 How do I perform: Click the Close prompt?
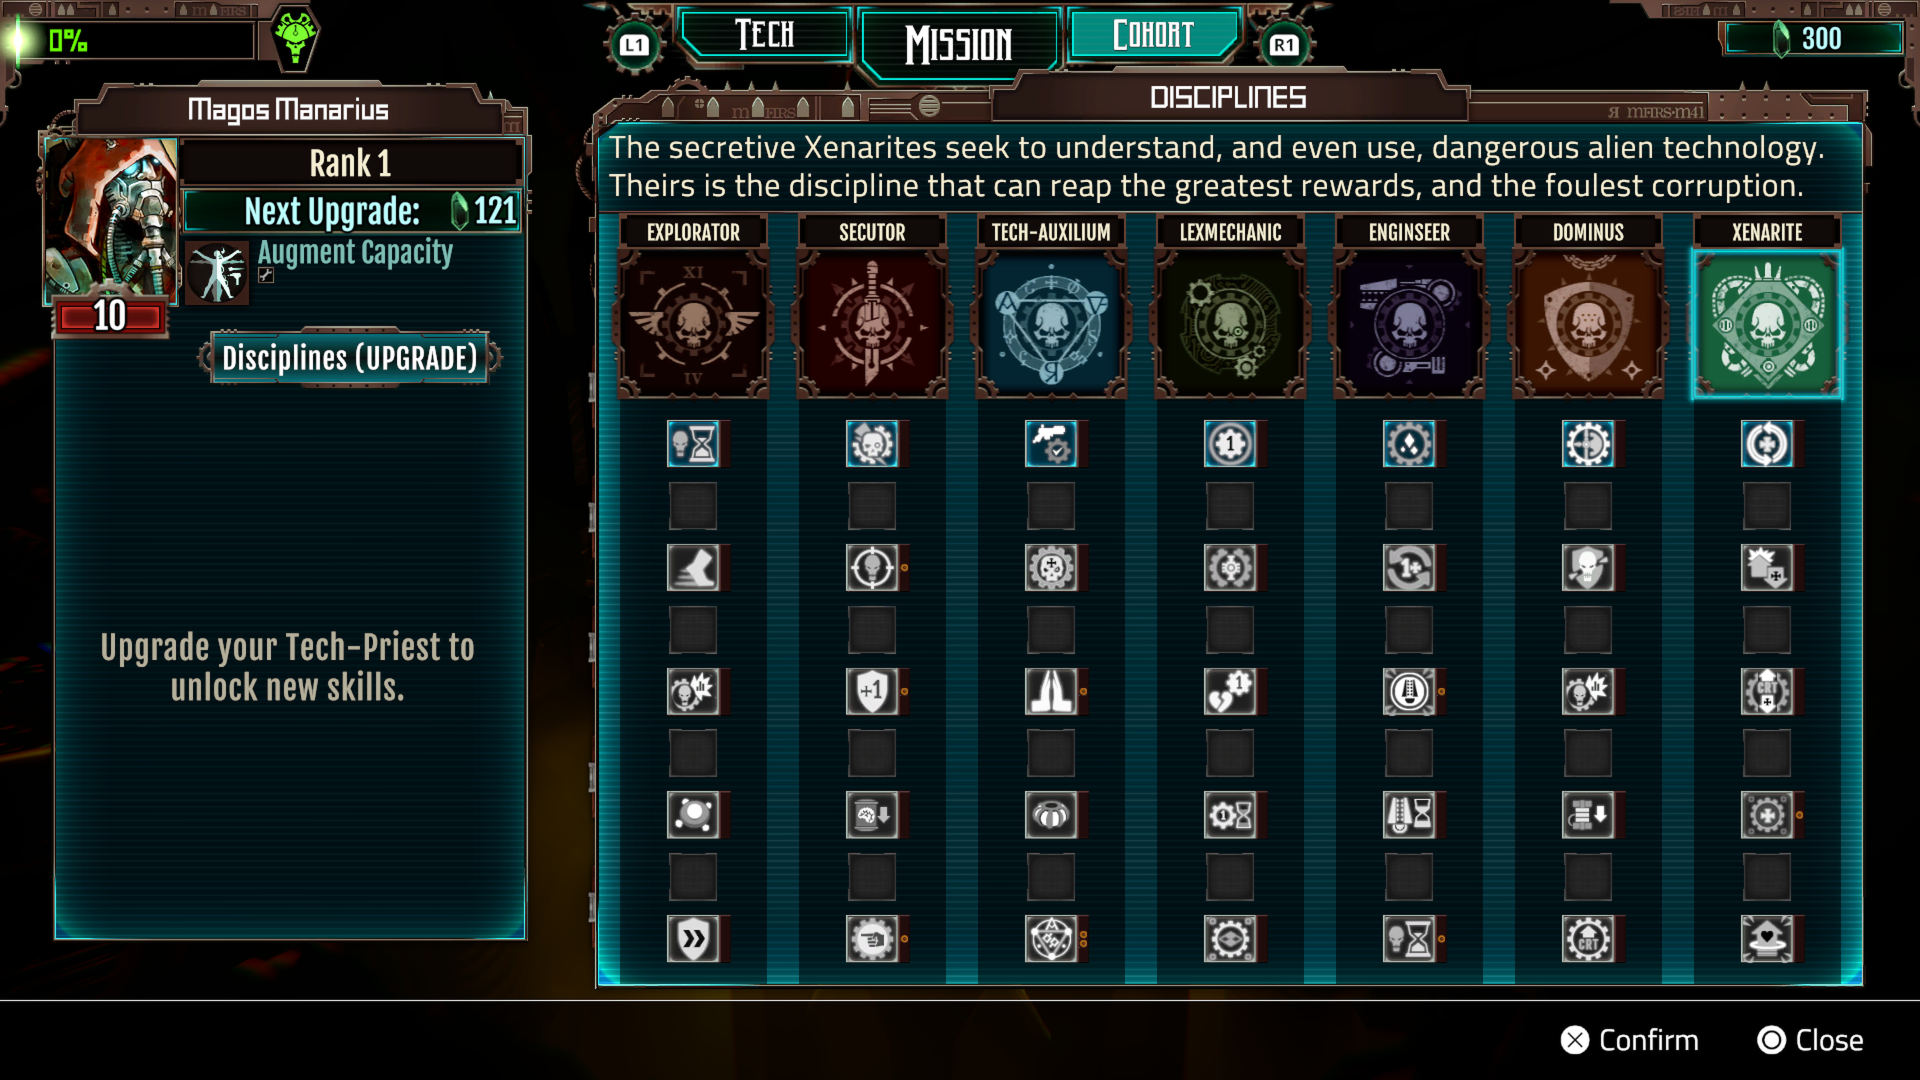tap(1811, 1040)
